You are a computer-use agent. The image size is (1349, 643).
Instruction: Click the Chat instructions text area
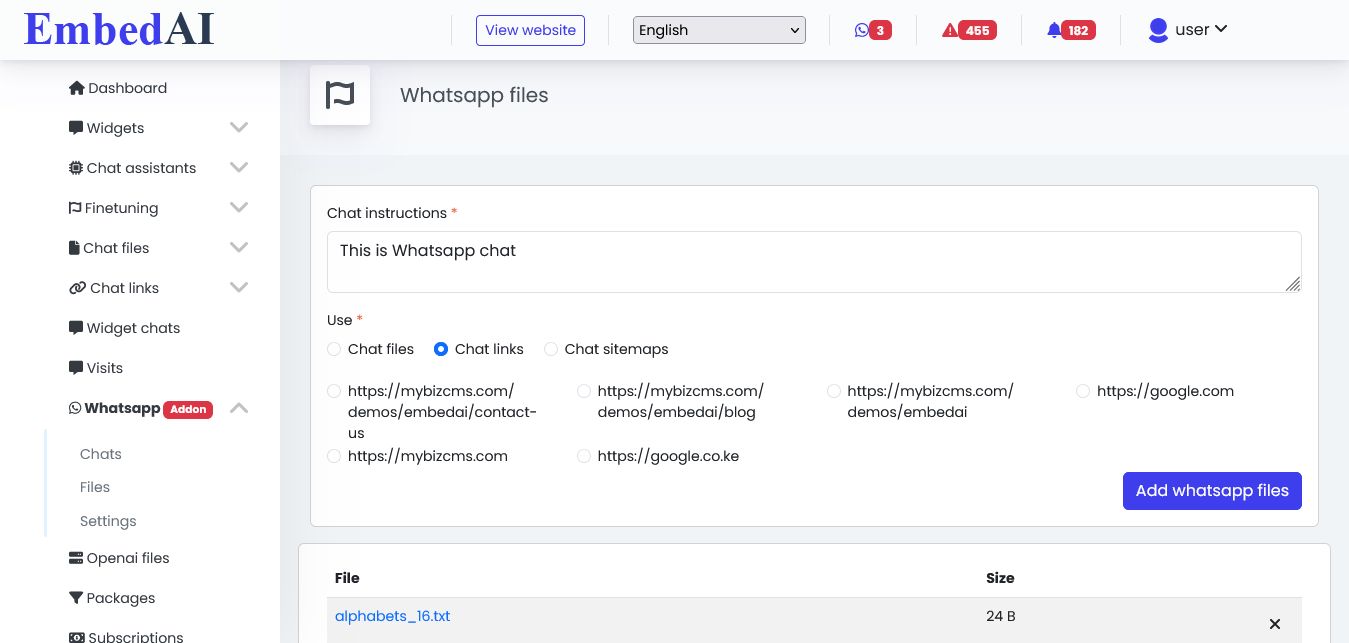[x=813, y=262]
